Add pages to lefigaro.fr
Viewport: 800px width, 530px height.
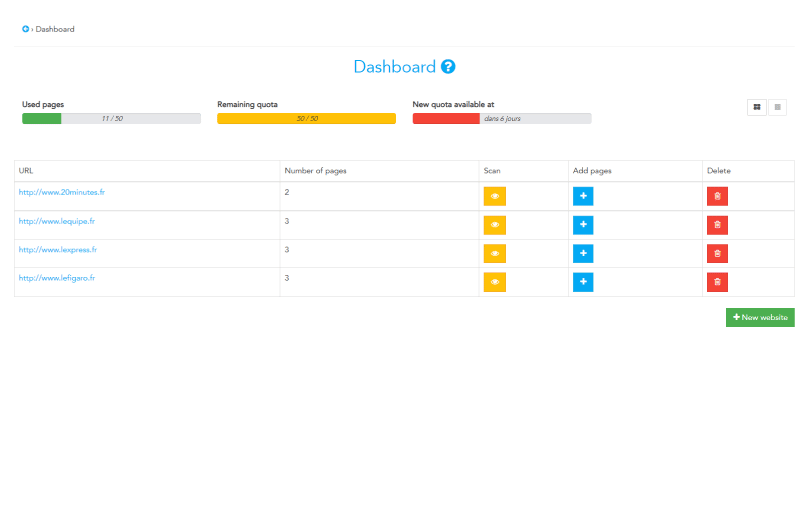pos(583,282)
